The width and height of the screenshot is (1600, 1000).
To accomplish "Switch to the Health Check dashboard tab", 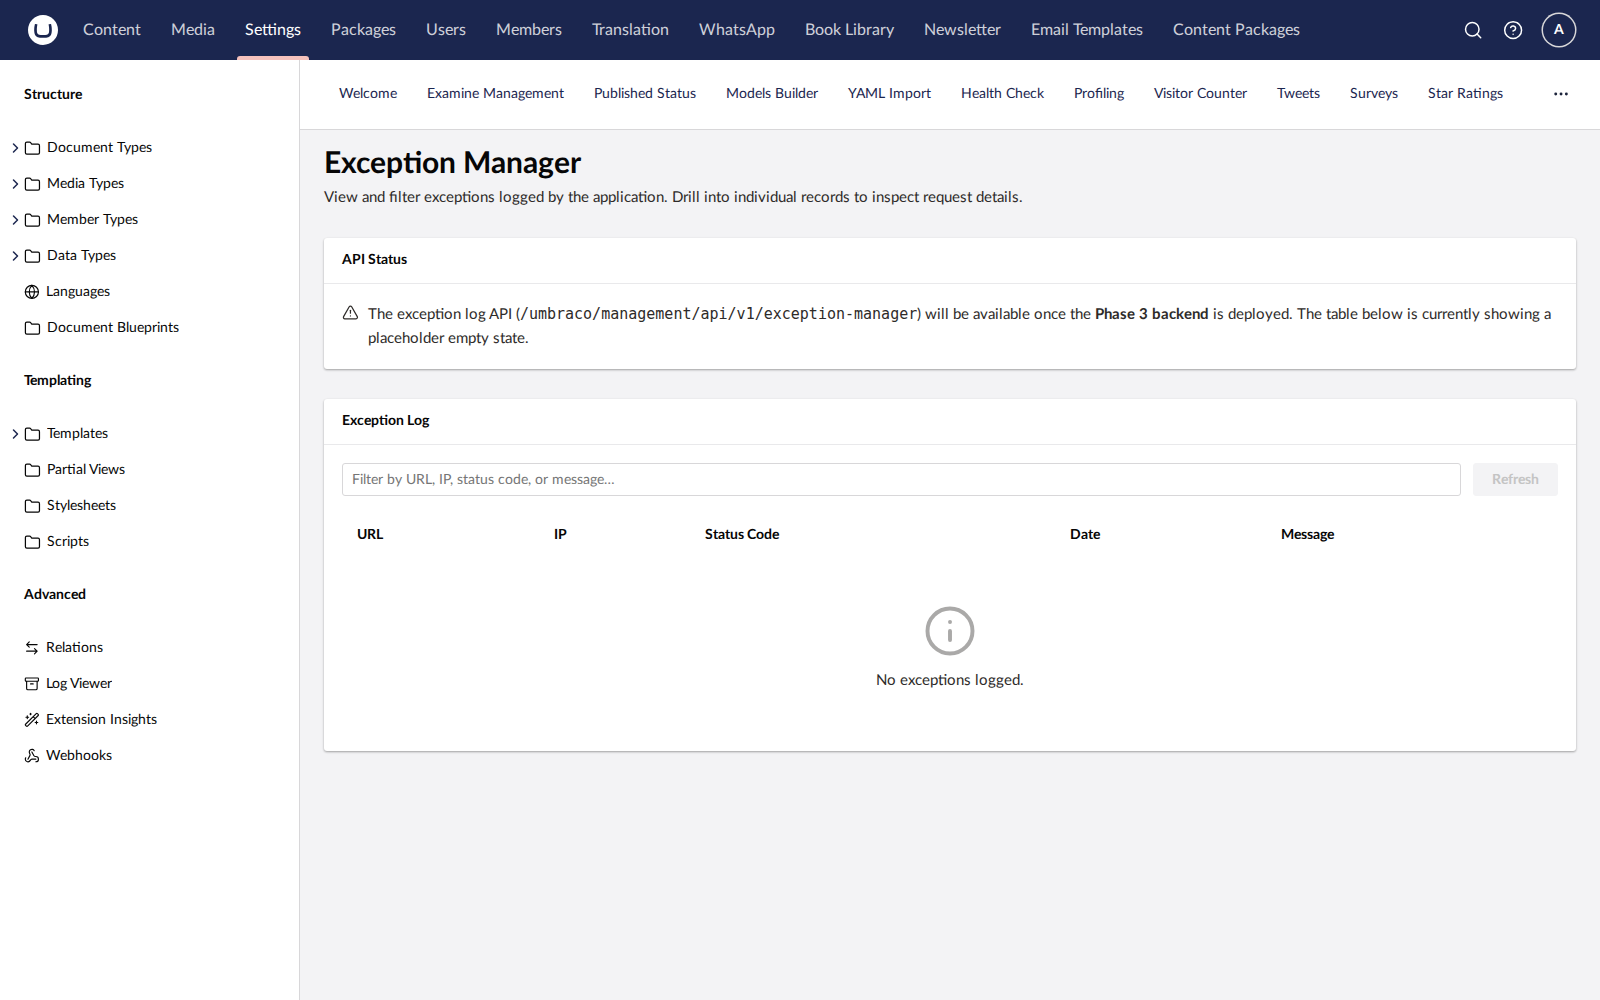I will (1002, 94).
